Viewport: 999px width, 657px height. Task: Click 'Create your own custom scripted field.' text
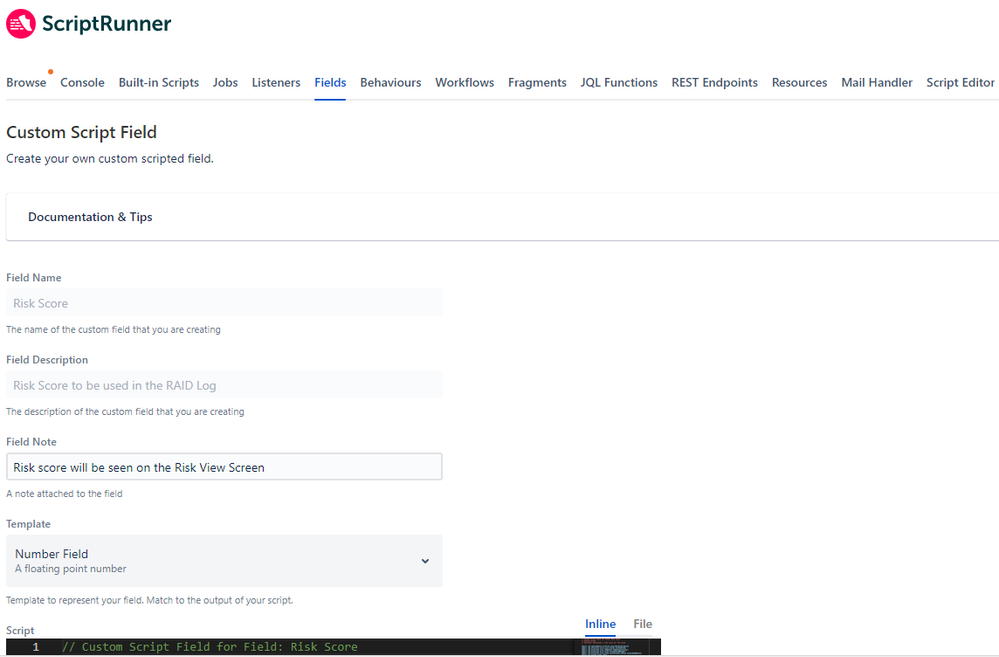coord(110,159)
